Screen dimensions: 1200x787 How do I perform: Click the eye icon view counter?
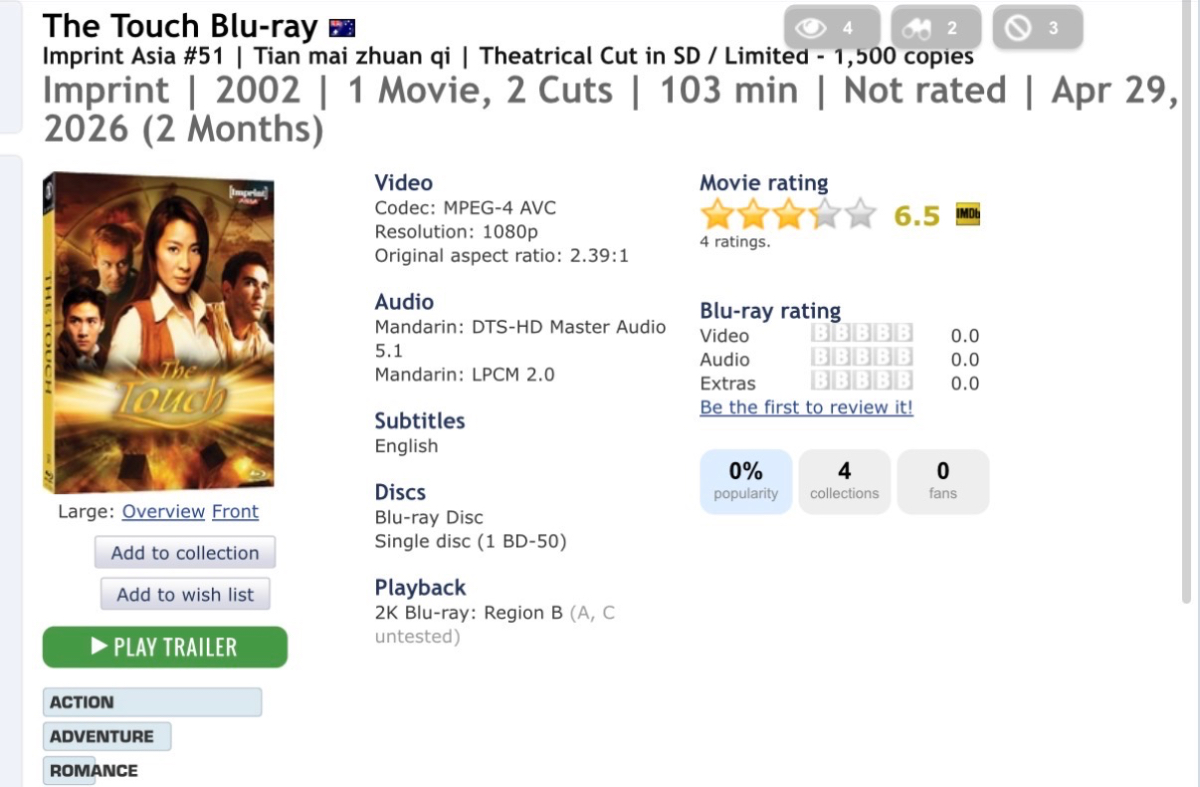point(831,28)
